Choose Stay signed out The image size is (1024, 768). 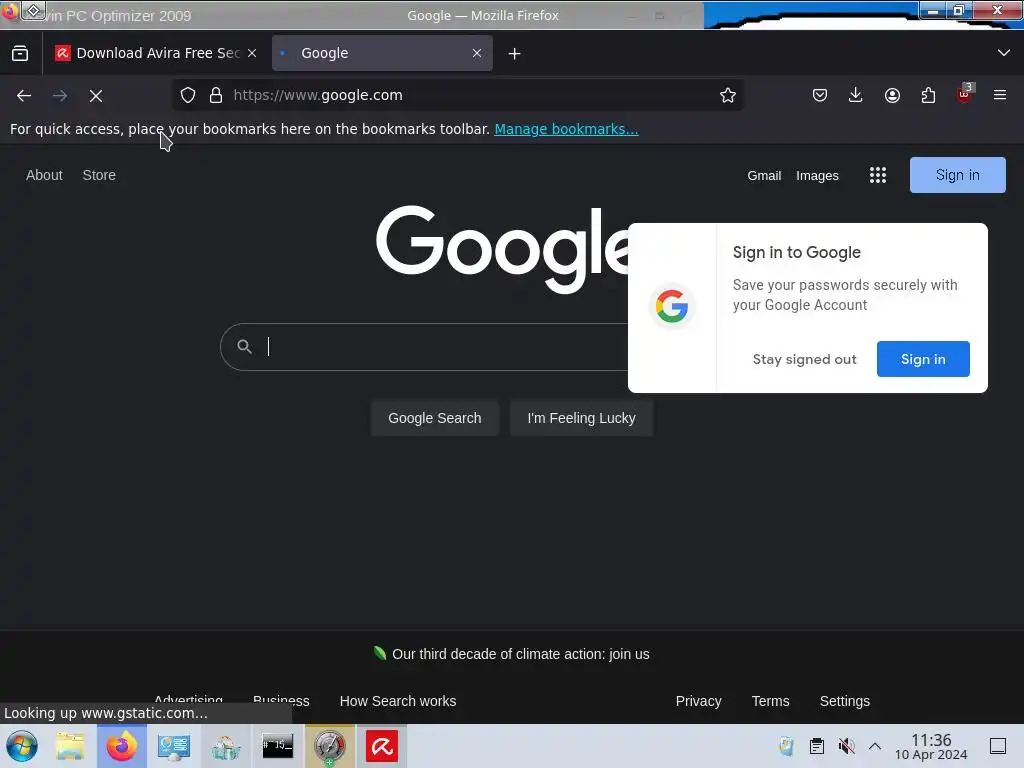(804, 359)
